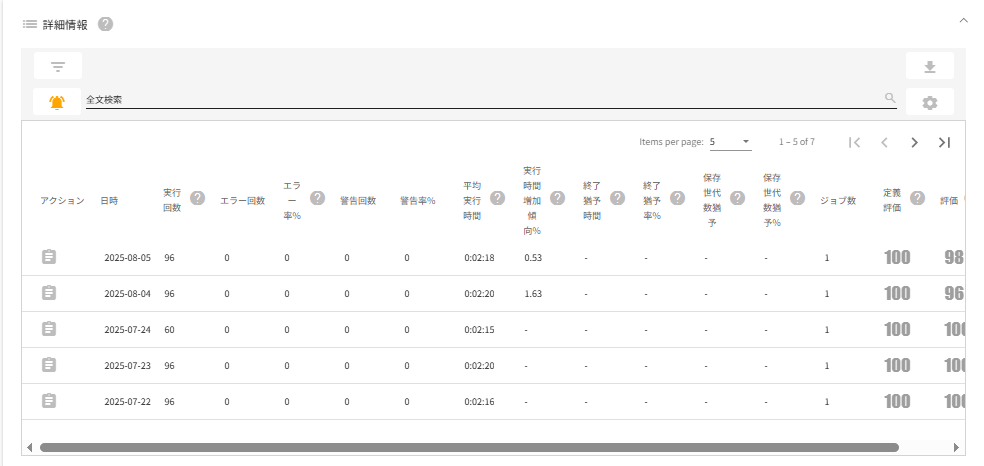Click help icon beside 平均実行時間 column

pos(497,198)
